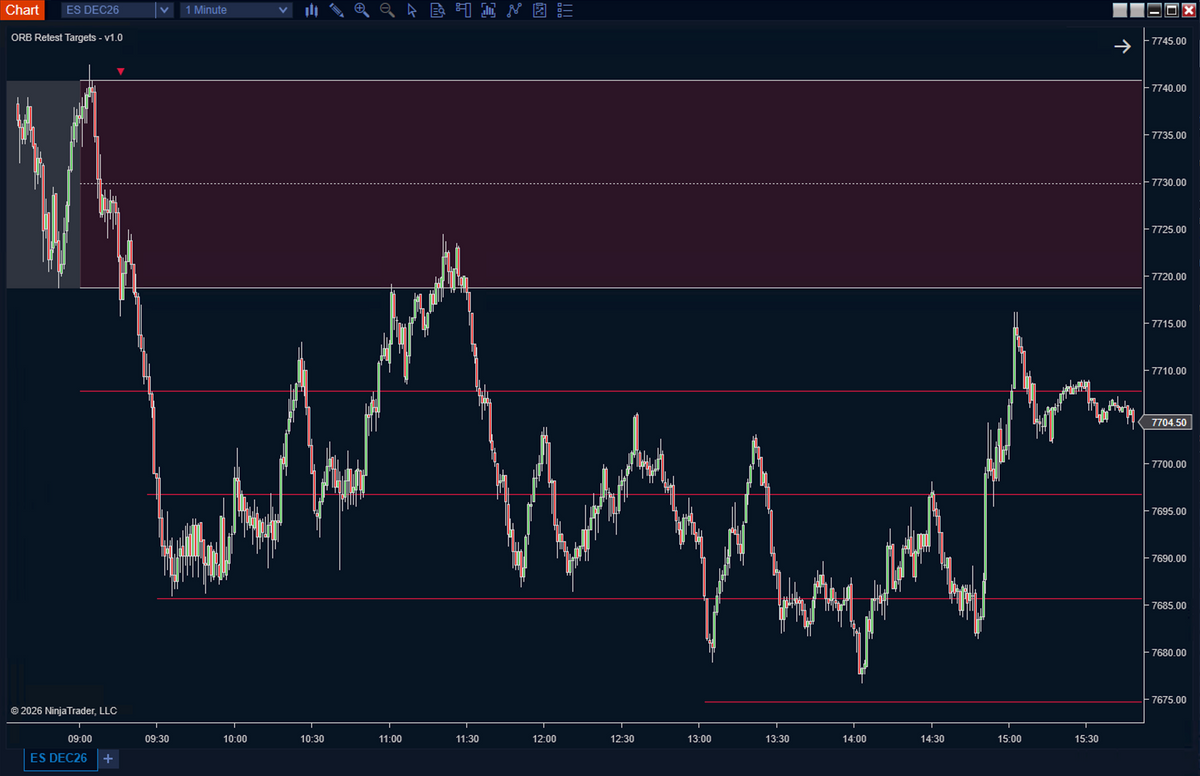Set the first gray link color box
This screenshot has height=776, width=1200.
[1120, 10]
